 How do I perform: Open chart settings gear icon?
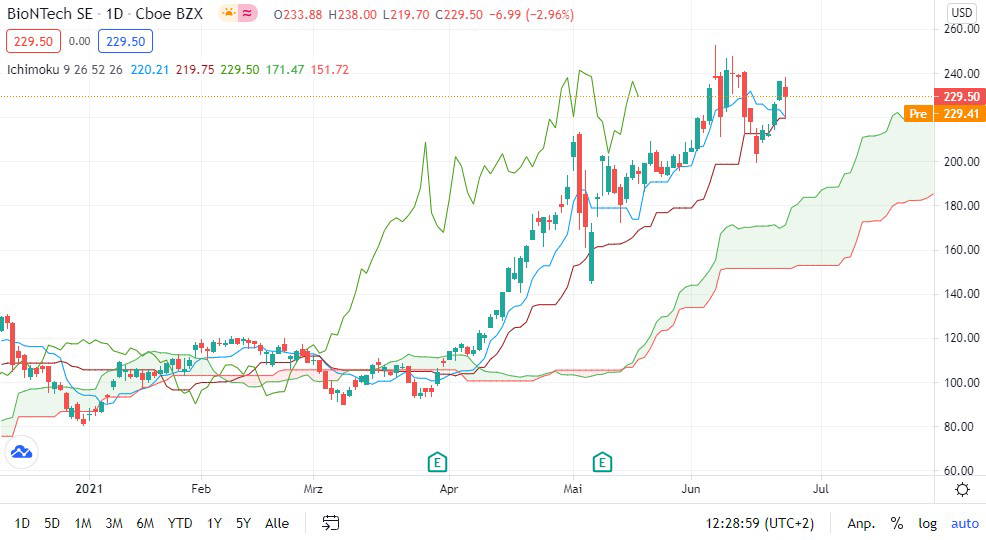tap(962, 489)
